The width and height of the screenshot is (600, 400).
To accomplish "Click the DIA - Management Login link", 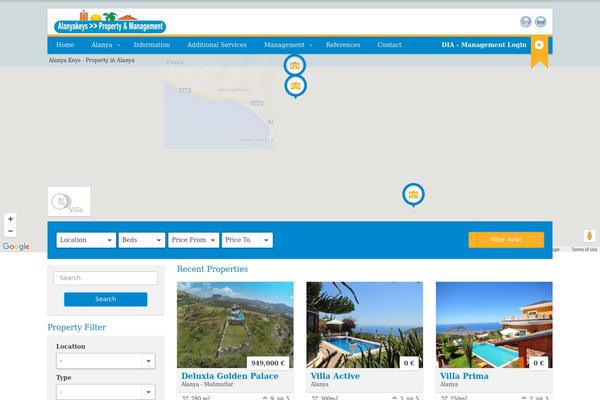I will tap(484, 45).
